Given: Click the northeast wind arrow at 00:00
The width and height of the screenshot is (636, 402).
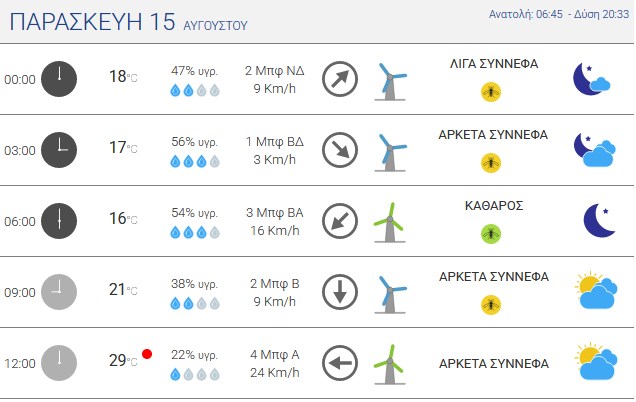Looking at the screenshot, I should point(340,79).
